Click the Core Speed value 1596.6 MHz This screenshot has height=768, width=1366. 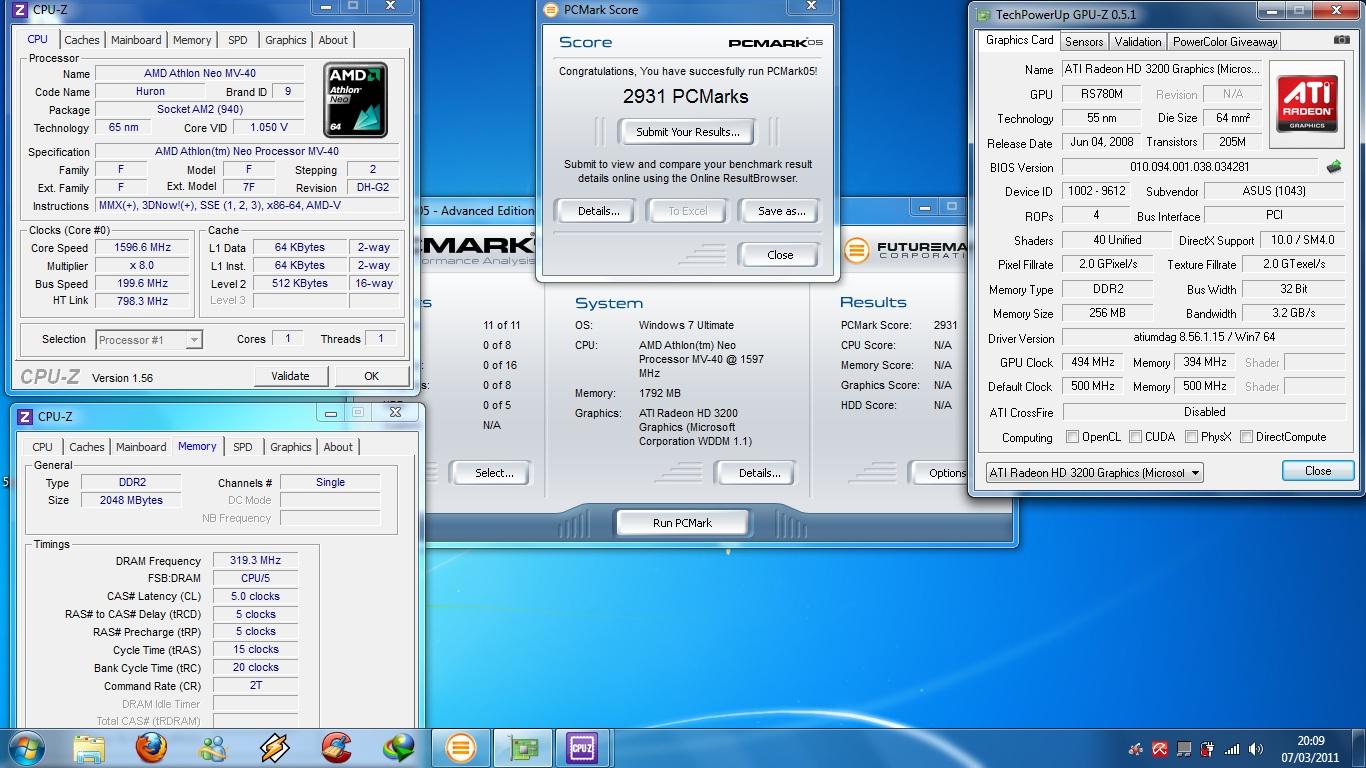click(x=143, y=248)
